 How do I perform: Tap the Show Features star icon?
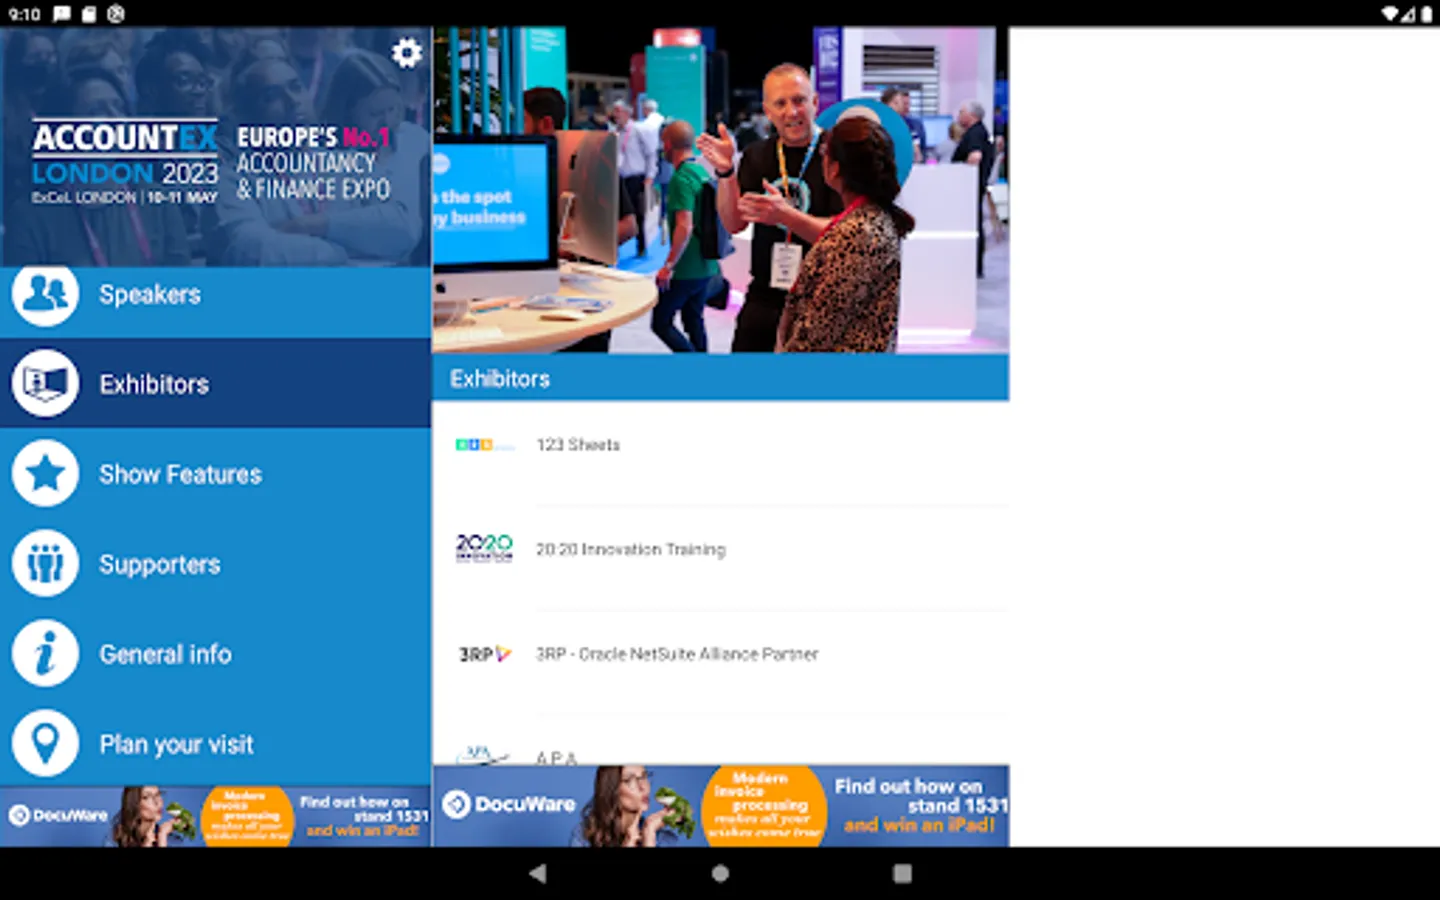click(45, 473)
